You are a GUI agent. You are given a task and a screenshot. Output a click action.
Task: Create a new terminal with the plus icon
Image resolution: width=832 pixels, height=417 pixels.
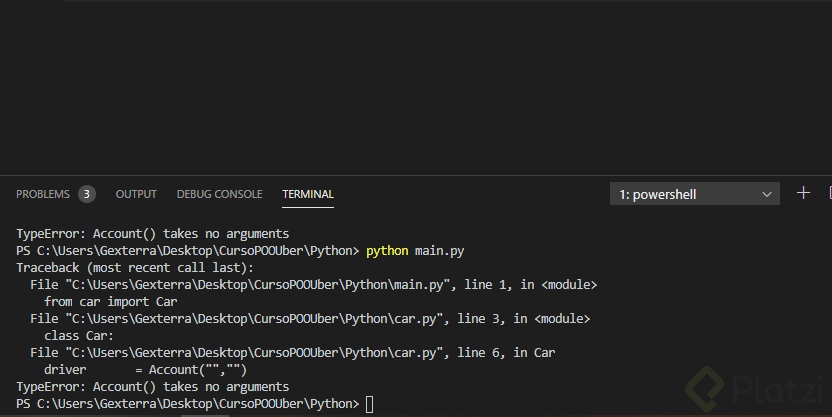coord(803,193)
